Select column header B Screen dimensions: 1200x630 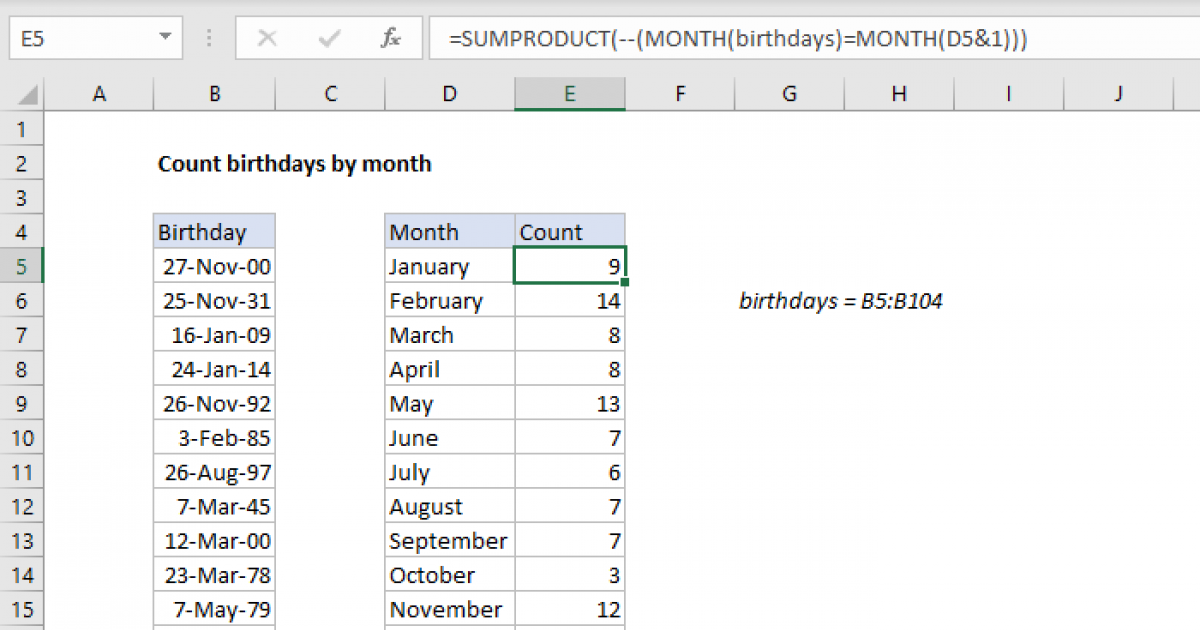(214, 93)
